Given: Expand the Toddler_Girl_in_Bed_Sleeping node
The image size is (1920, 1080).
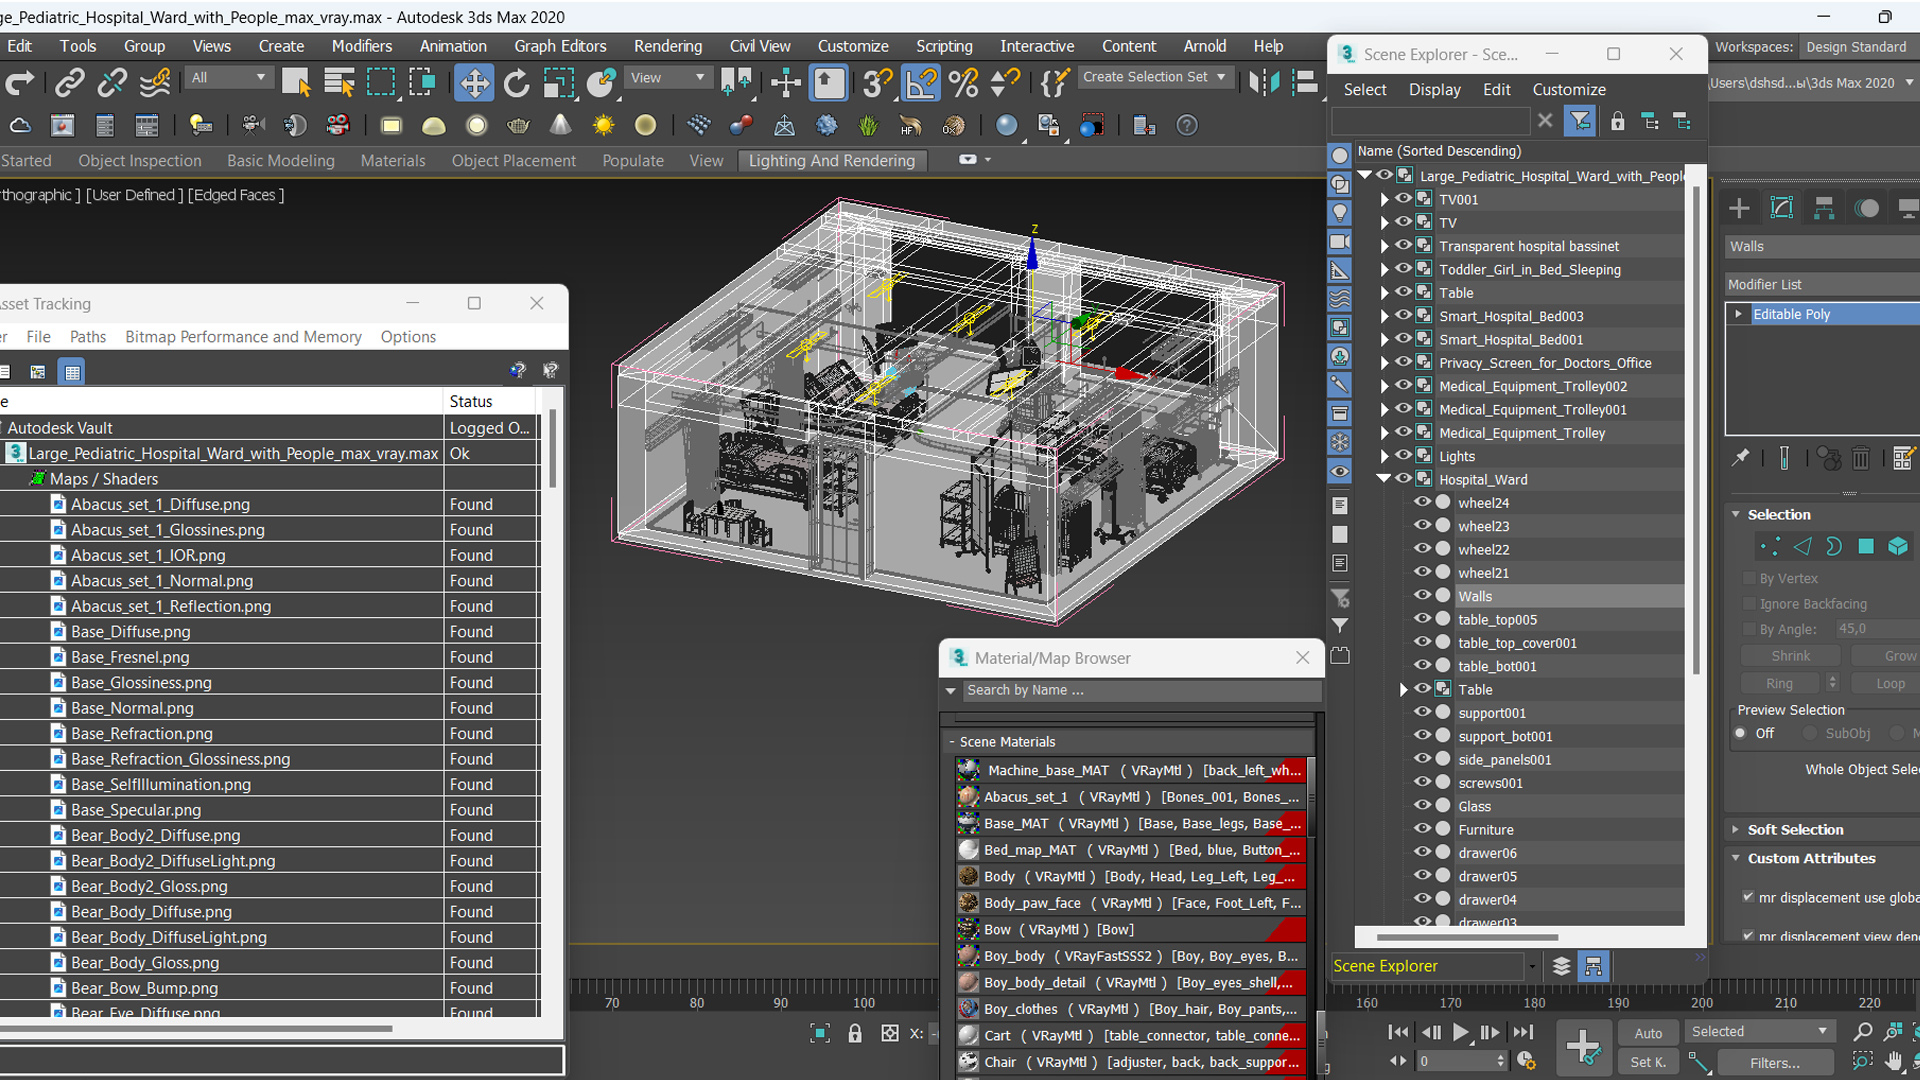Looking at the screenshot, I should pos(1385,269).
